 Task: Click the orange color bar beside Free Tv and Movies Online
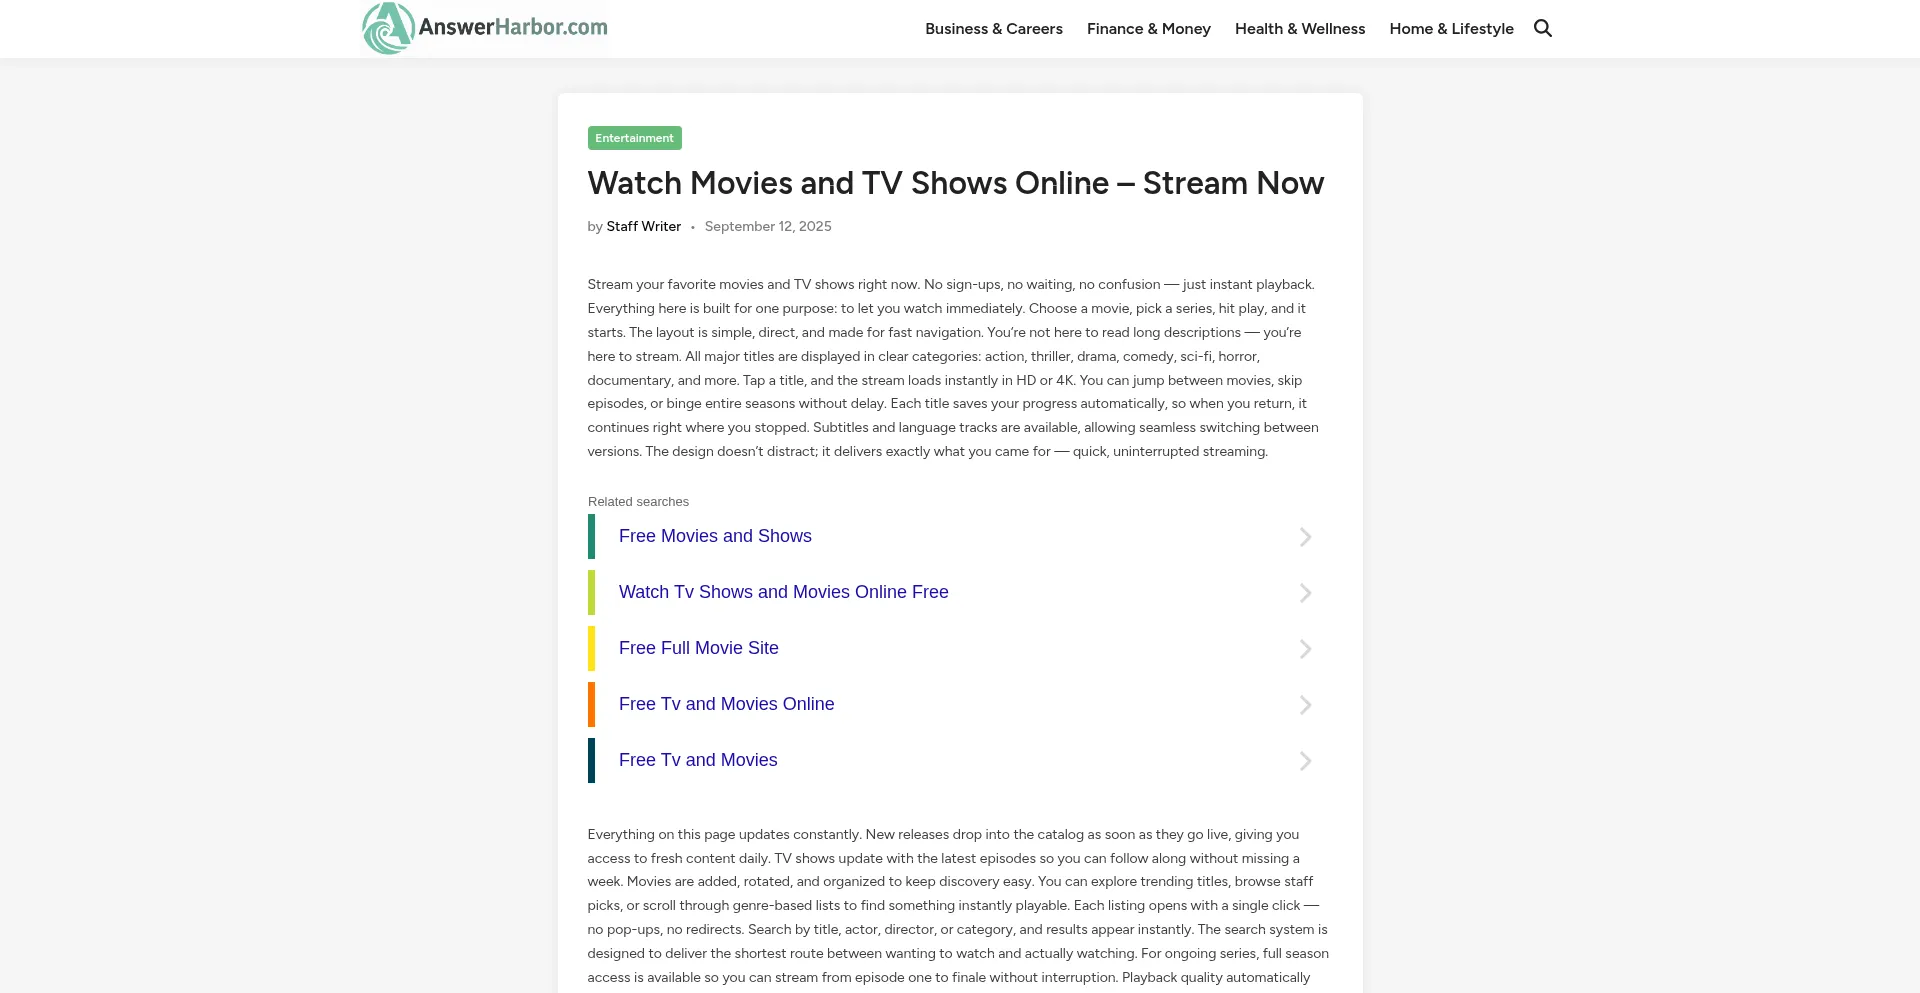pyautogui.click(x=591, y=704)
